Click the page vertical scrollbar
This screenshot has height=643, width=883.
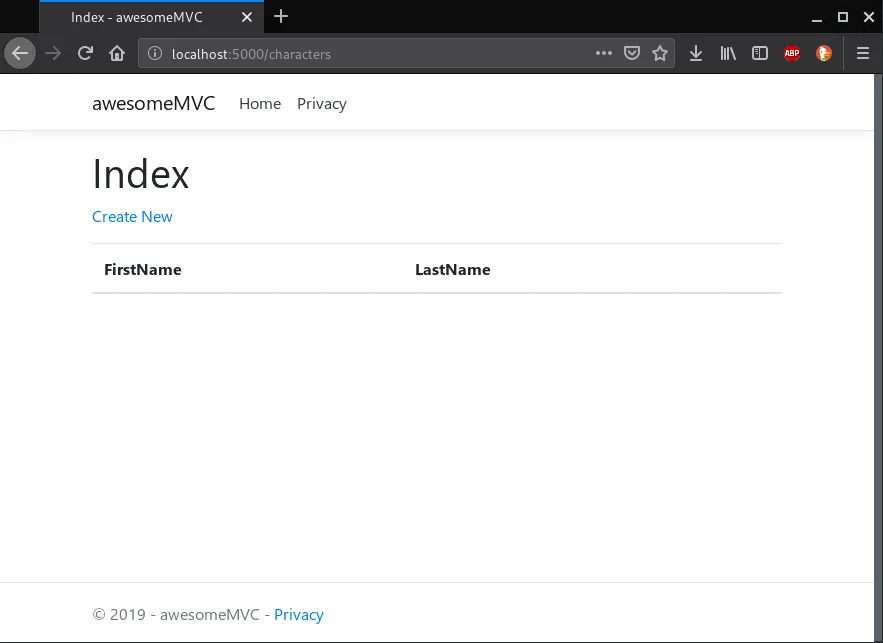[x=878, y=358]
